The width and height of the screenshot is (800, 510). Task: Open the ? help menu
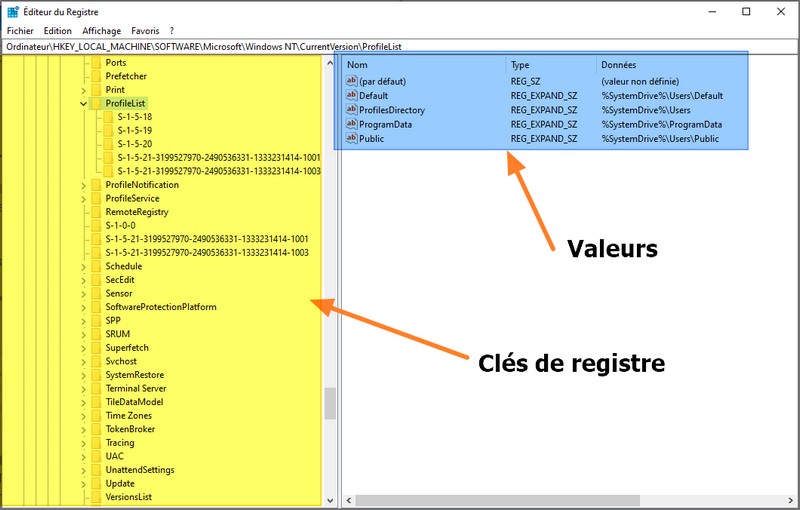(x=172, y=31)
